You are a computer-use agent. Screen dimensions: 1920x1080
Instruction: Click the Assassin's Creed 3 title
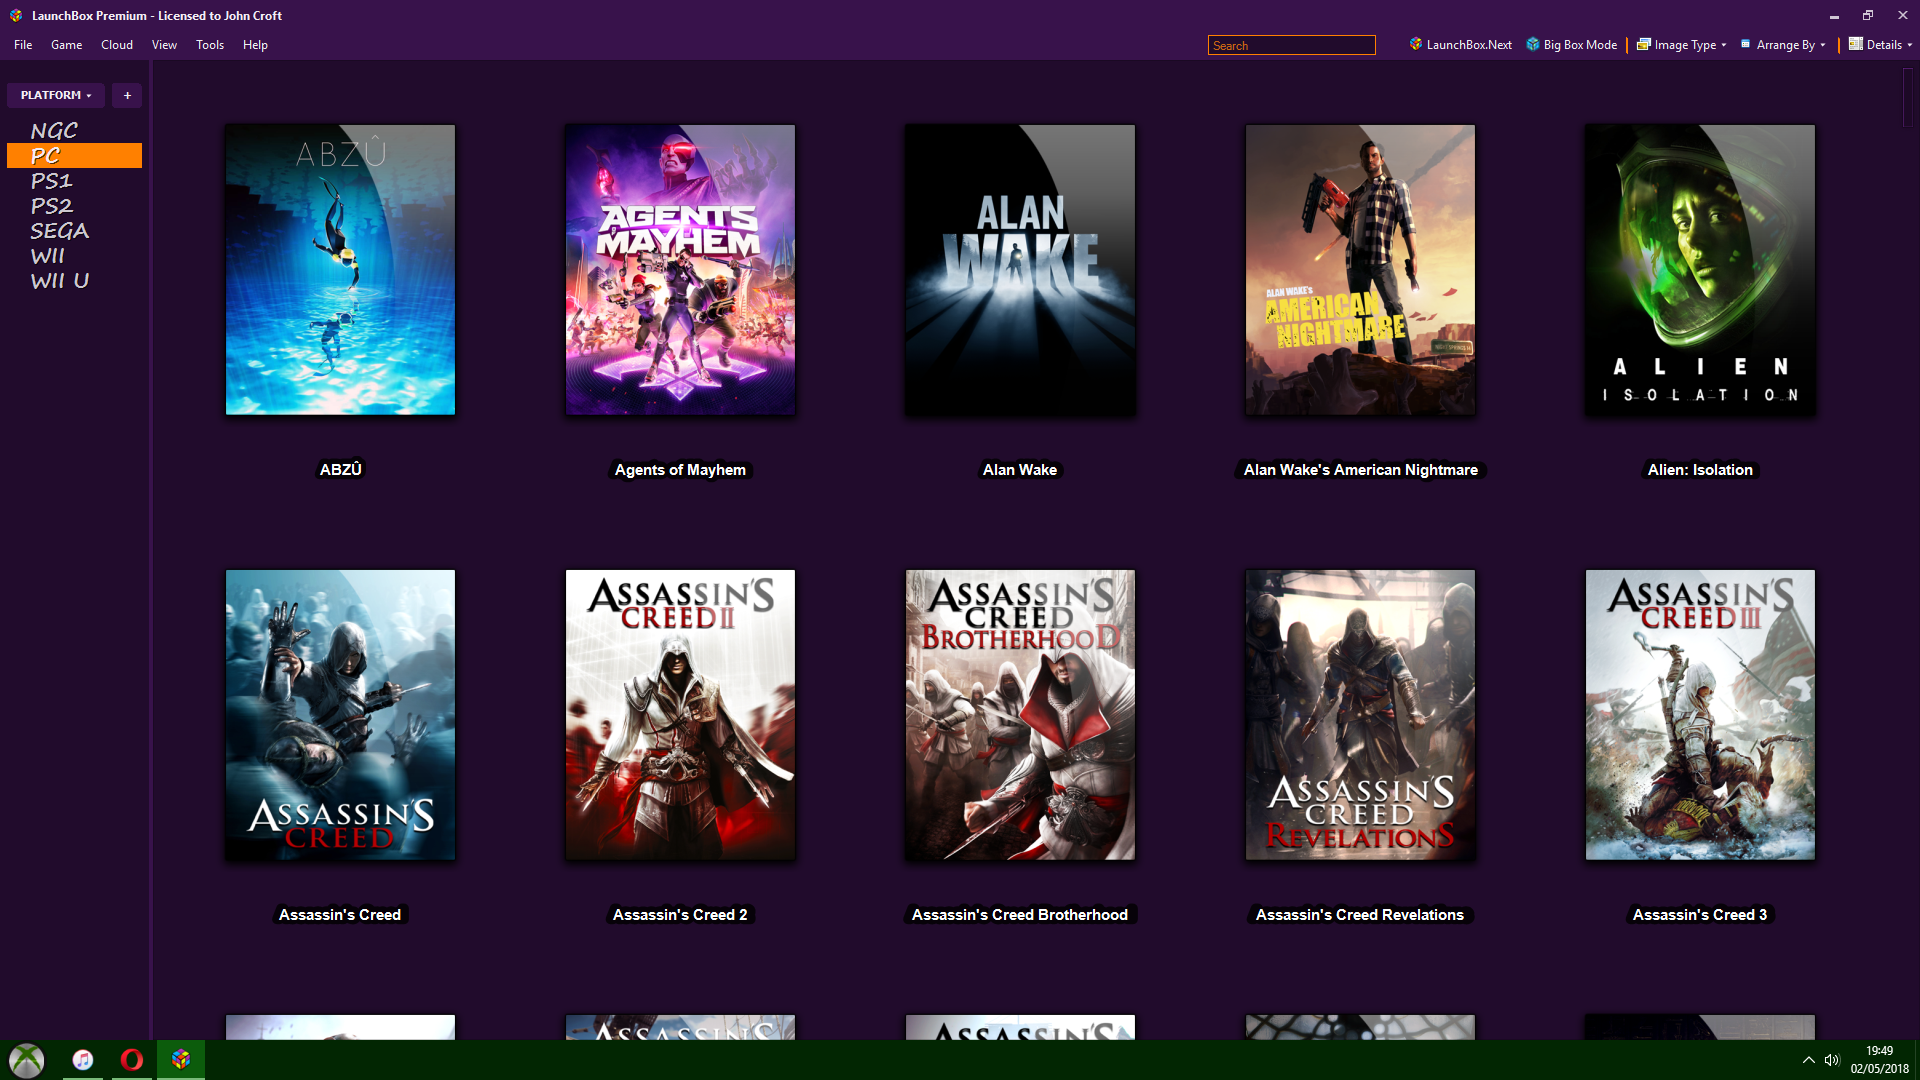(1700, 915)
